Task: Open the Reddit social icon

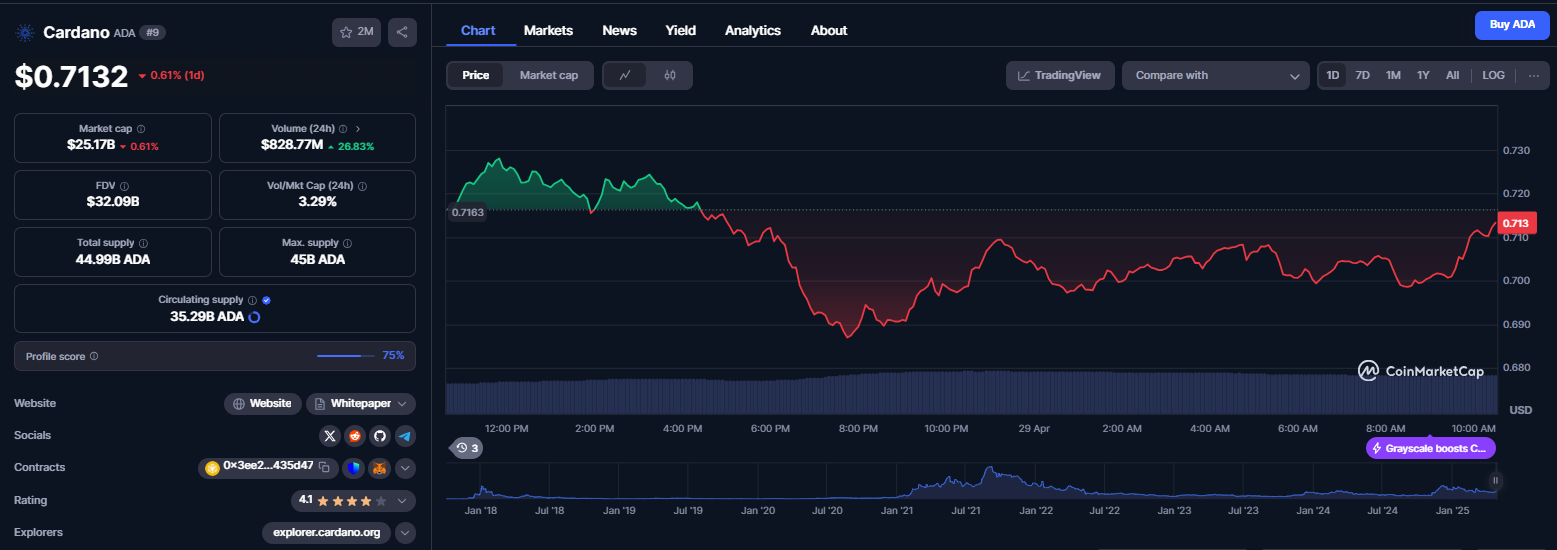Action: coord(355,436)
